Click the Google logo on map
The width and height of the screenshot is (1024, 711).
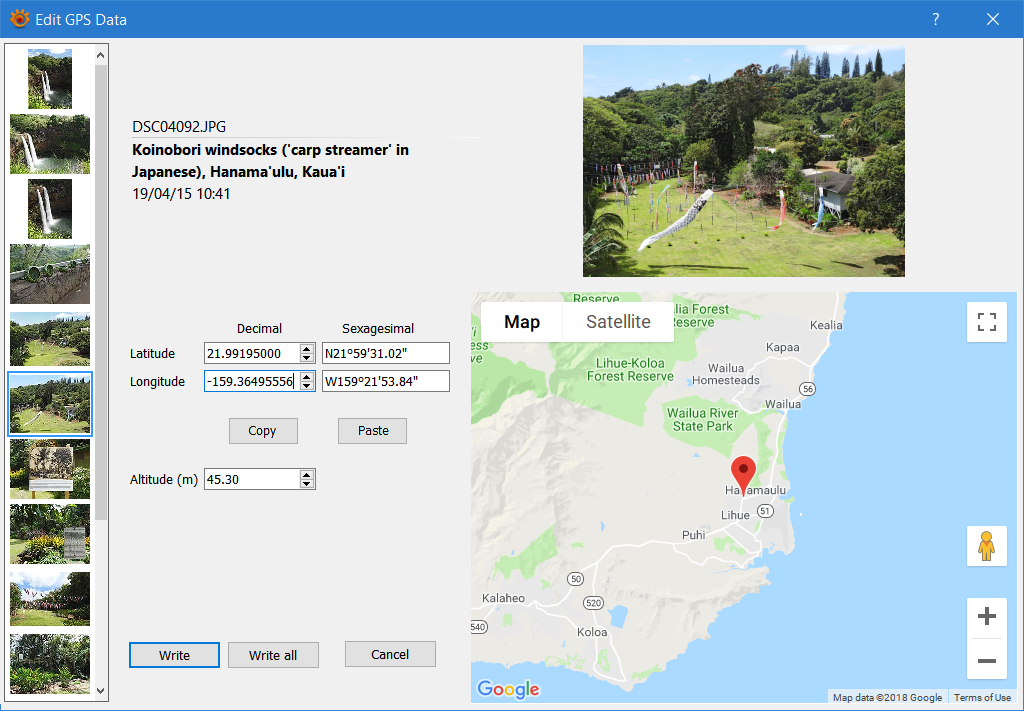click(508, 689)
